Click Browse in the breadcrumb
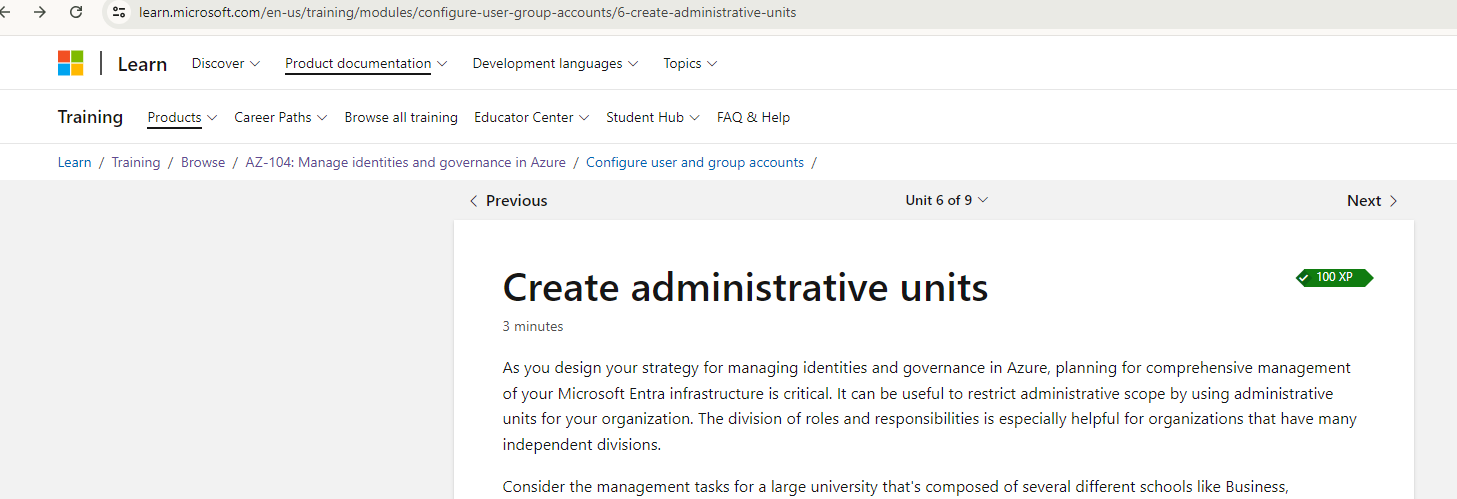Screen dimensions: 1457x499 click(x=203, y=162)
